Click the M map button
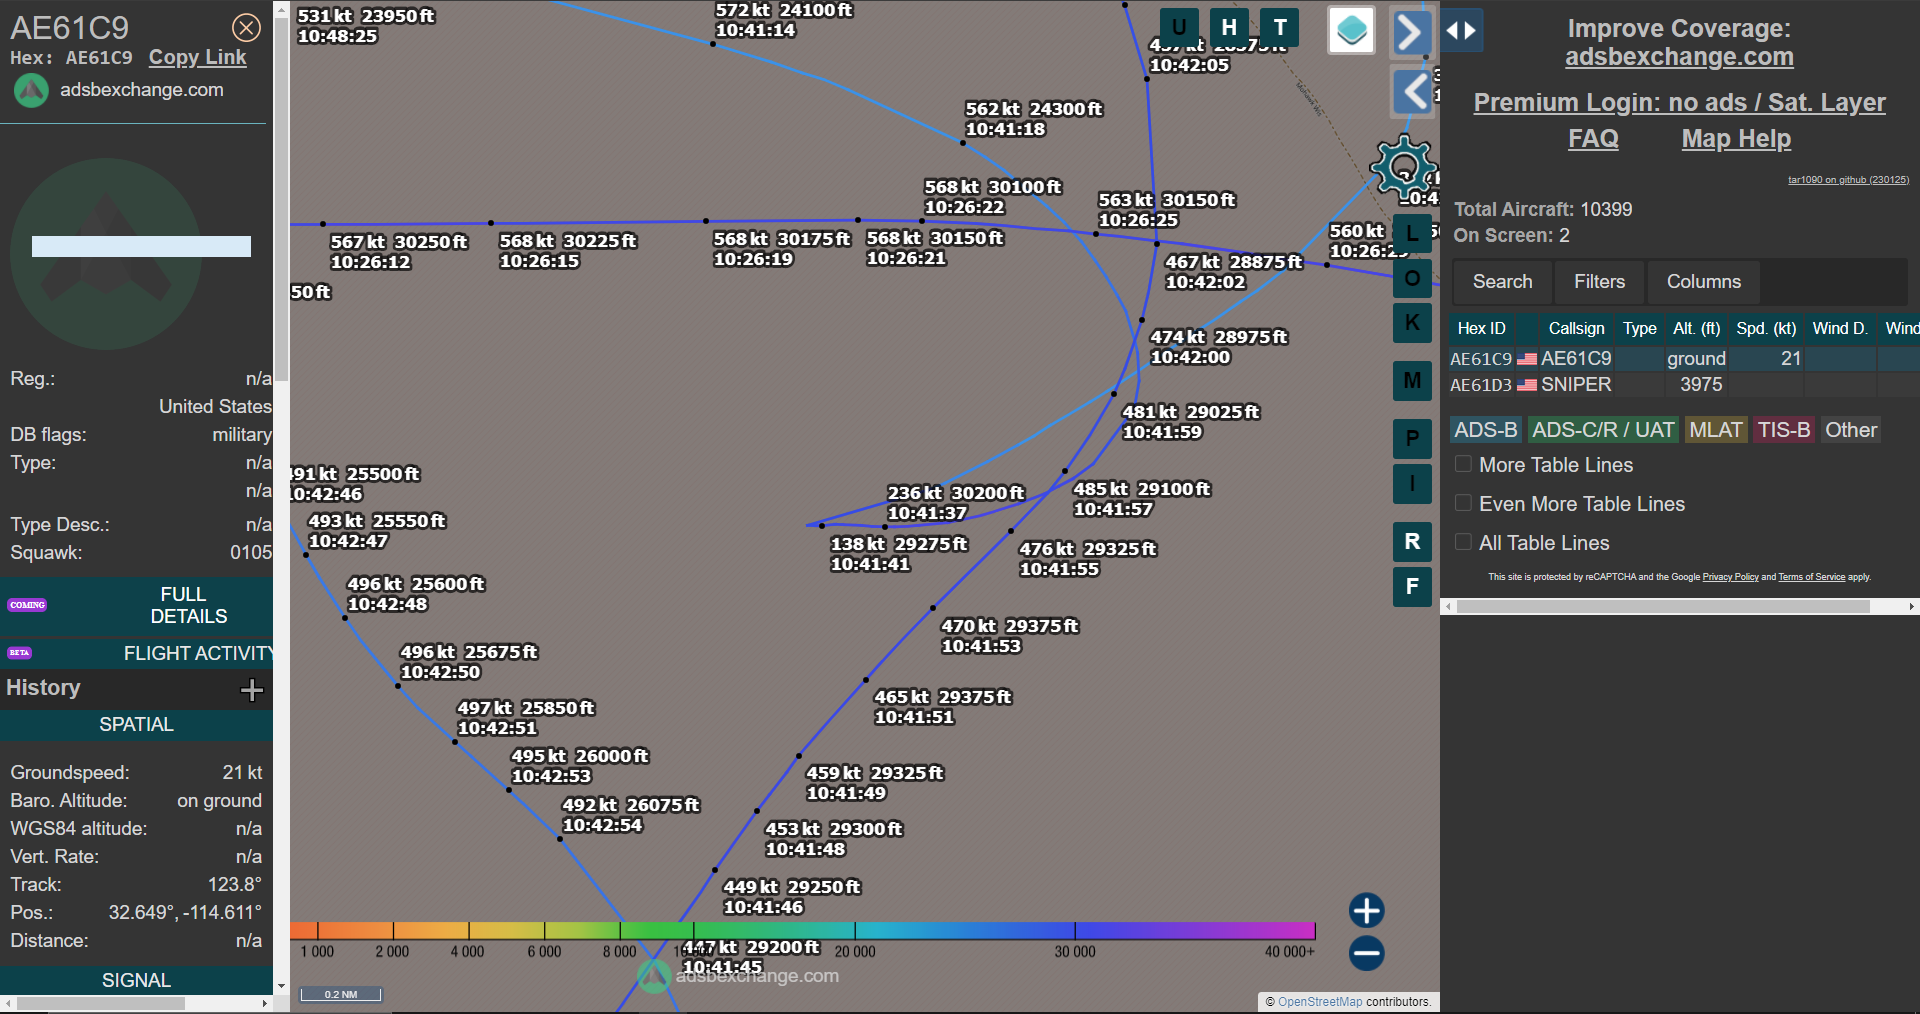 point(1412,380)
